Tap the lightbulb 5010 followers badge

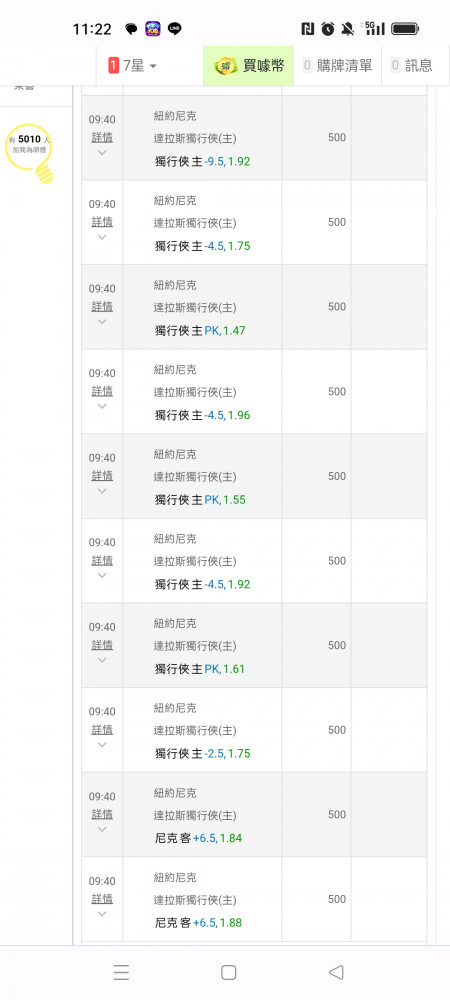(x=29, y=152)
